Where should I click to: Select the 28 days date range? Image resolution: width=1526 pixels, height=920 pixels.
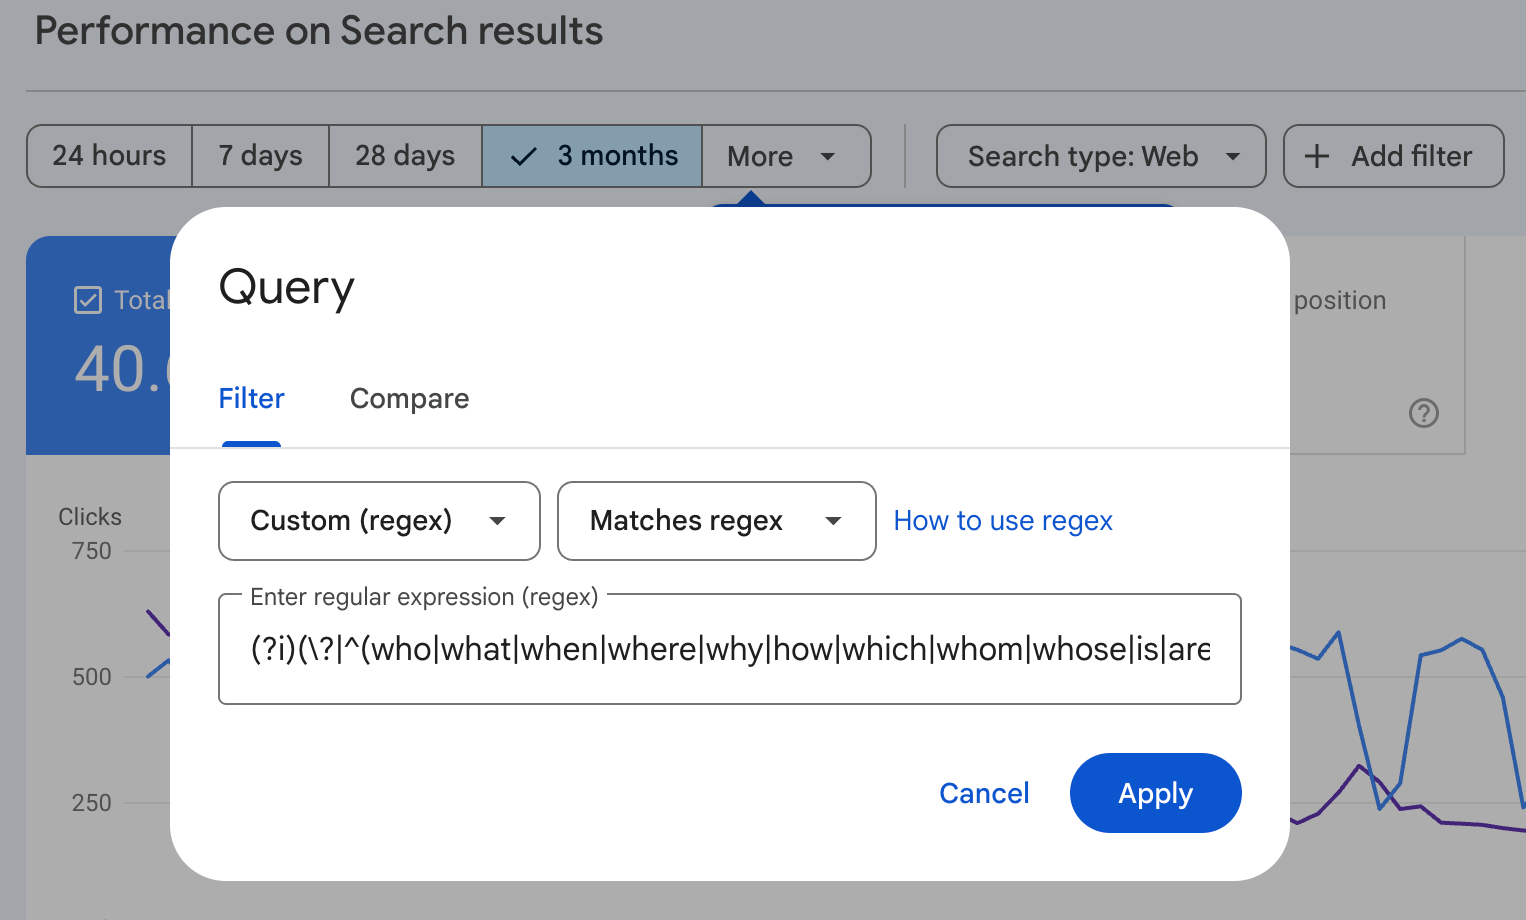point(404,156)
